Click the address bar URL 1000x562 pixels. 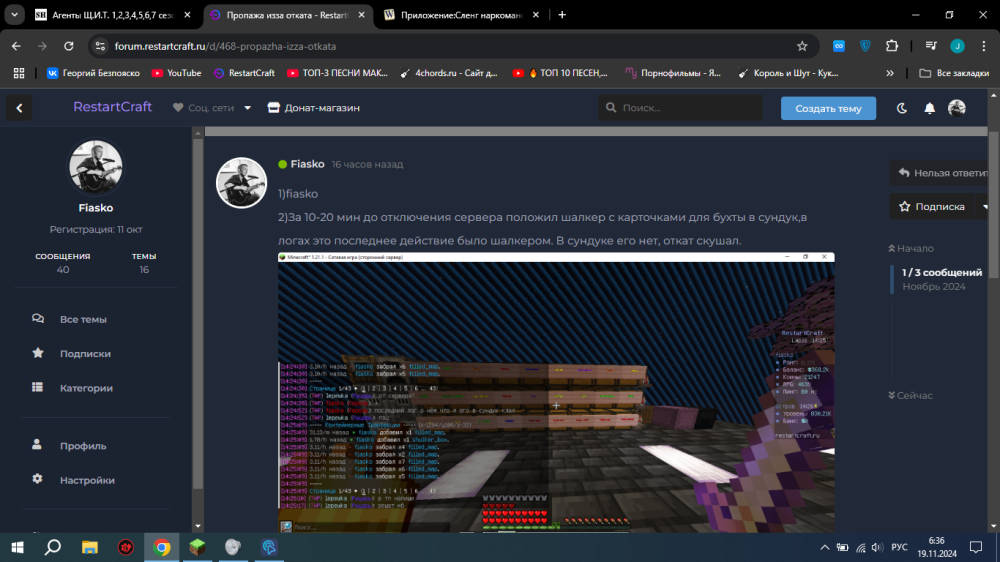[x=225, y=46]
